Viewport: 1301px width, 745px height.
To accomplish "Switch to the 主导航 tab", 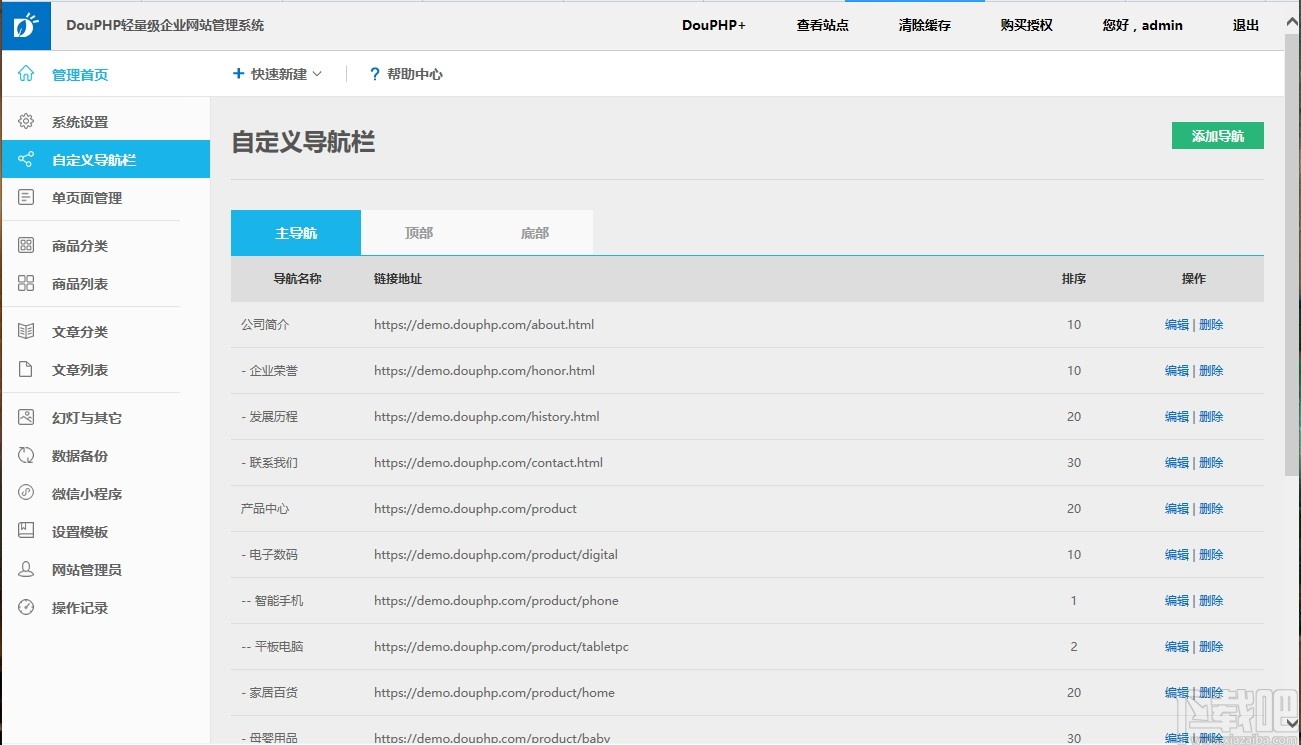I will [x=296, y=233].
